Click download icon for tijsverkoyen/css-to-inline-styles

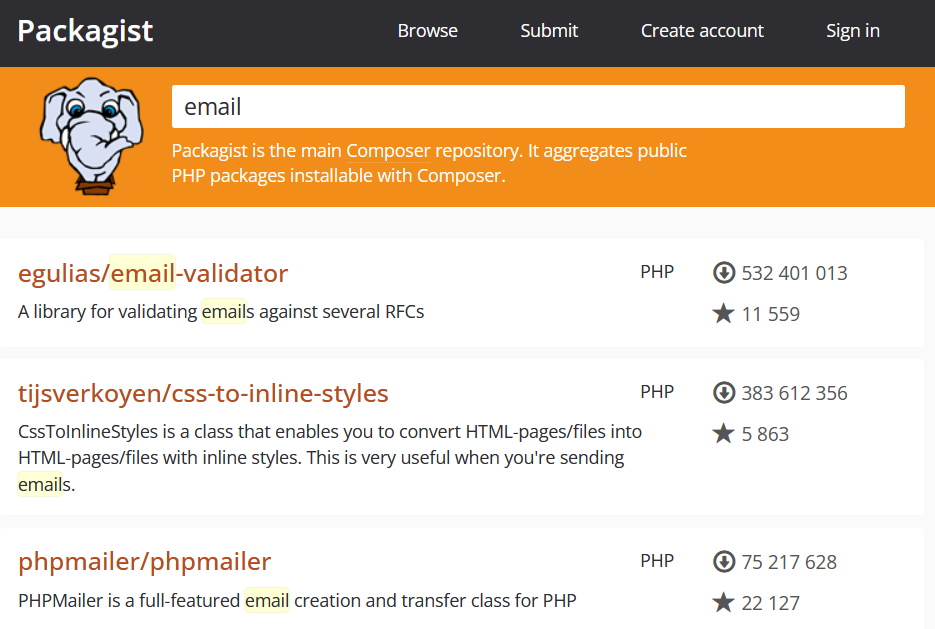tap(724, 393)
